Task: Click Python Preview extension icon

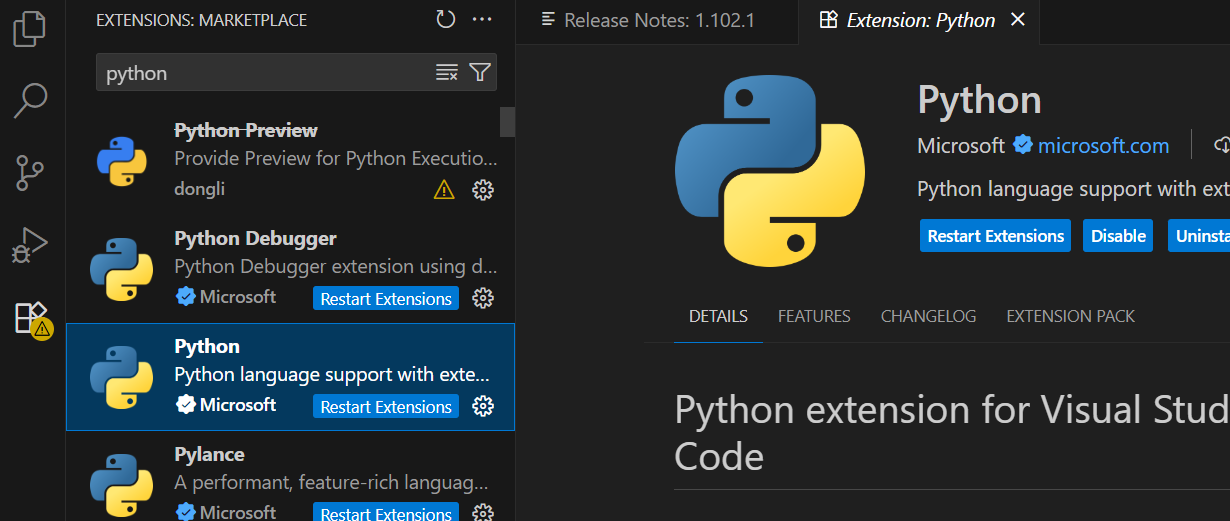Action: click(x=121, y=162)
